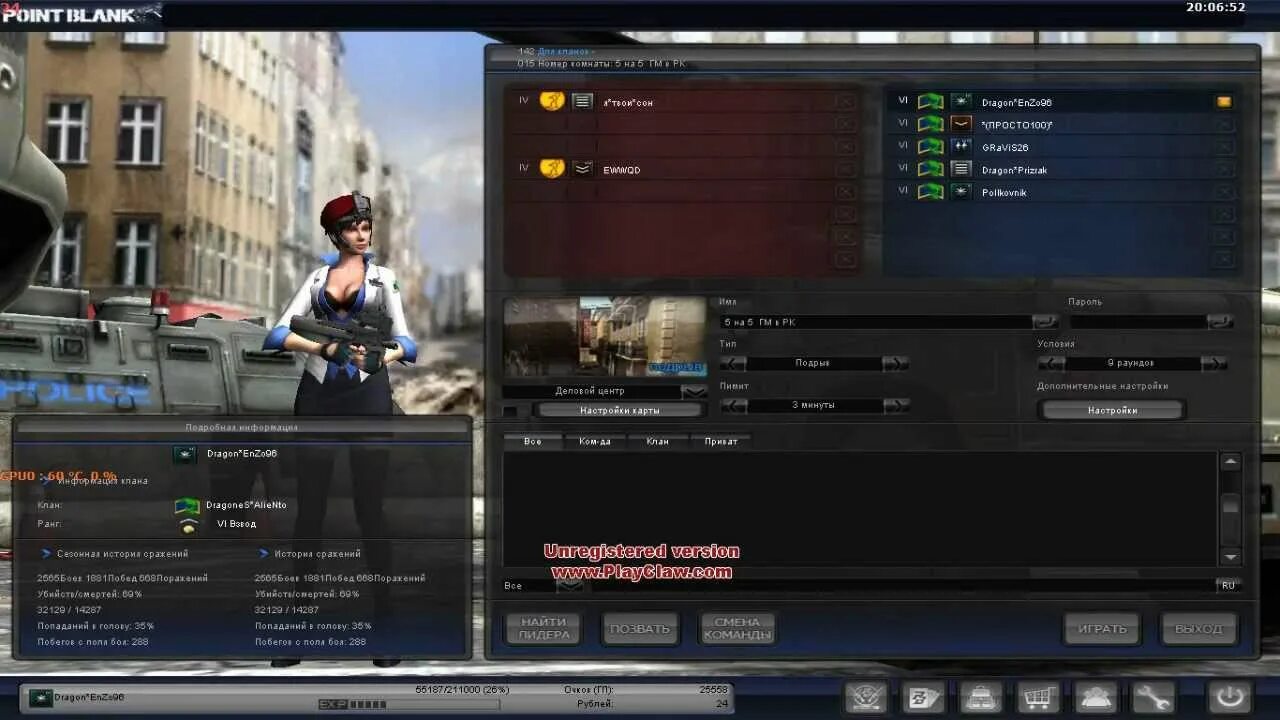Toggle slot X on the Pollkovnik row
1280x720 pixels.
(1224, 192)
